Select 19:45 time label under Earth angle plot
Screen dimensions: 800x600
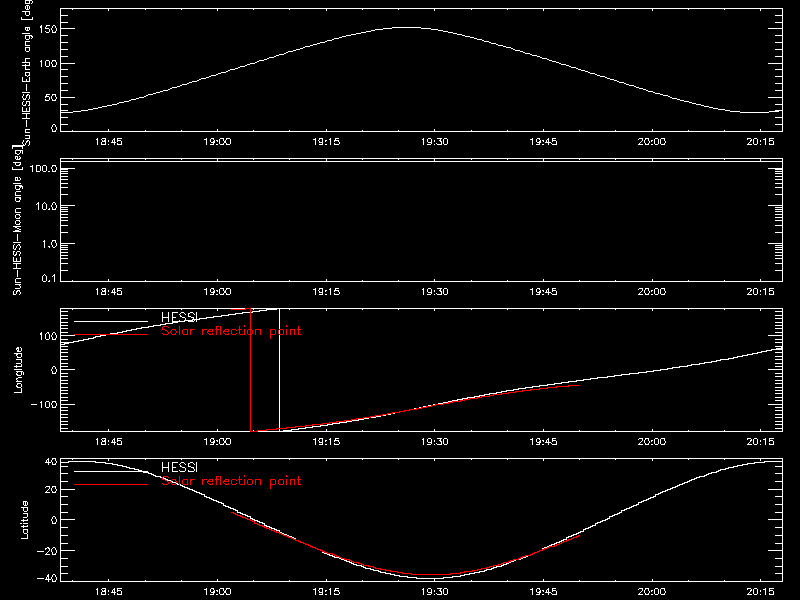click(x=543, y=142)
